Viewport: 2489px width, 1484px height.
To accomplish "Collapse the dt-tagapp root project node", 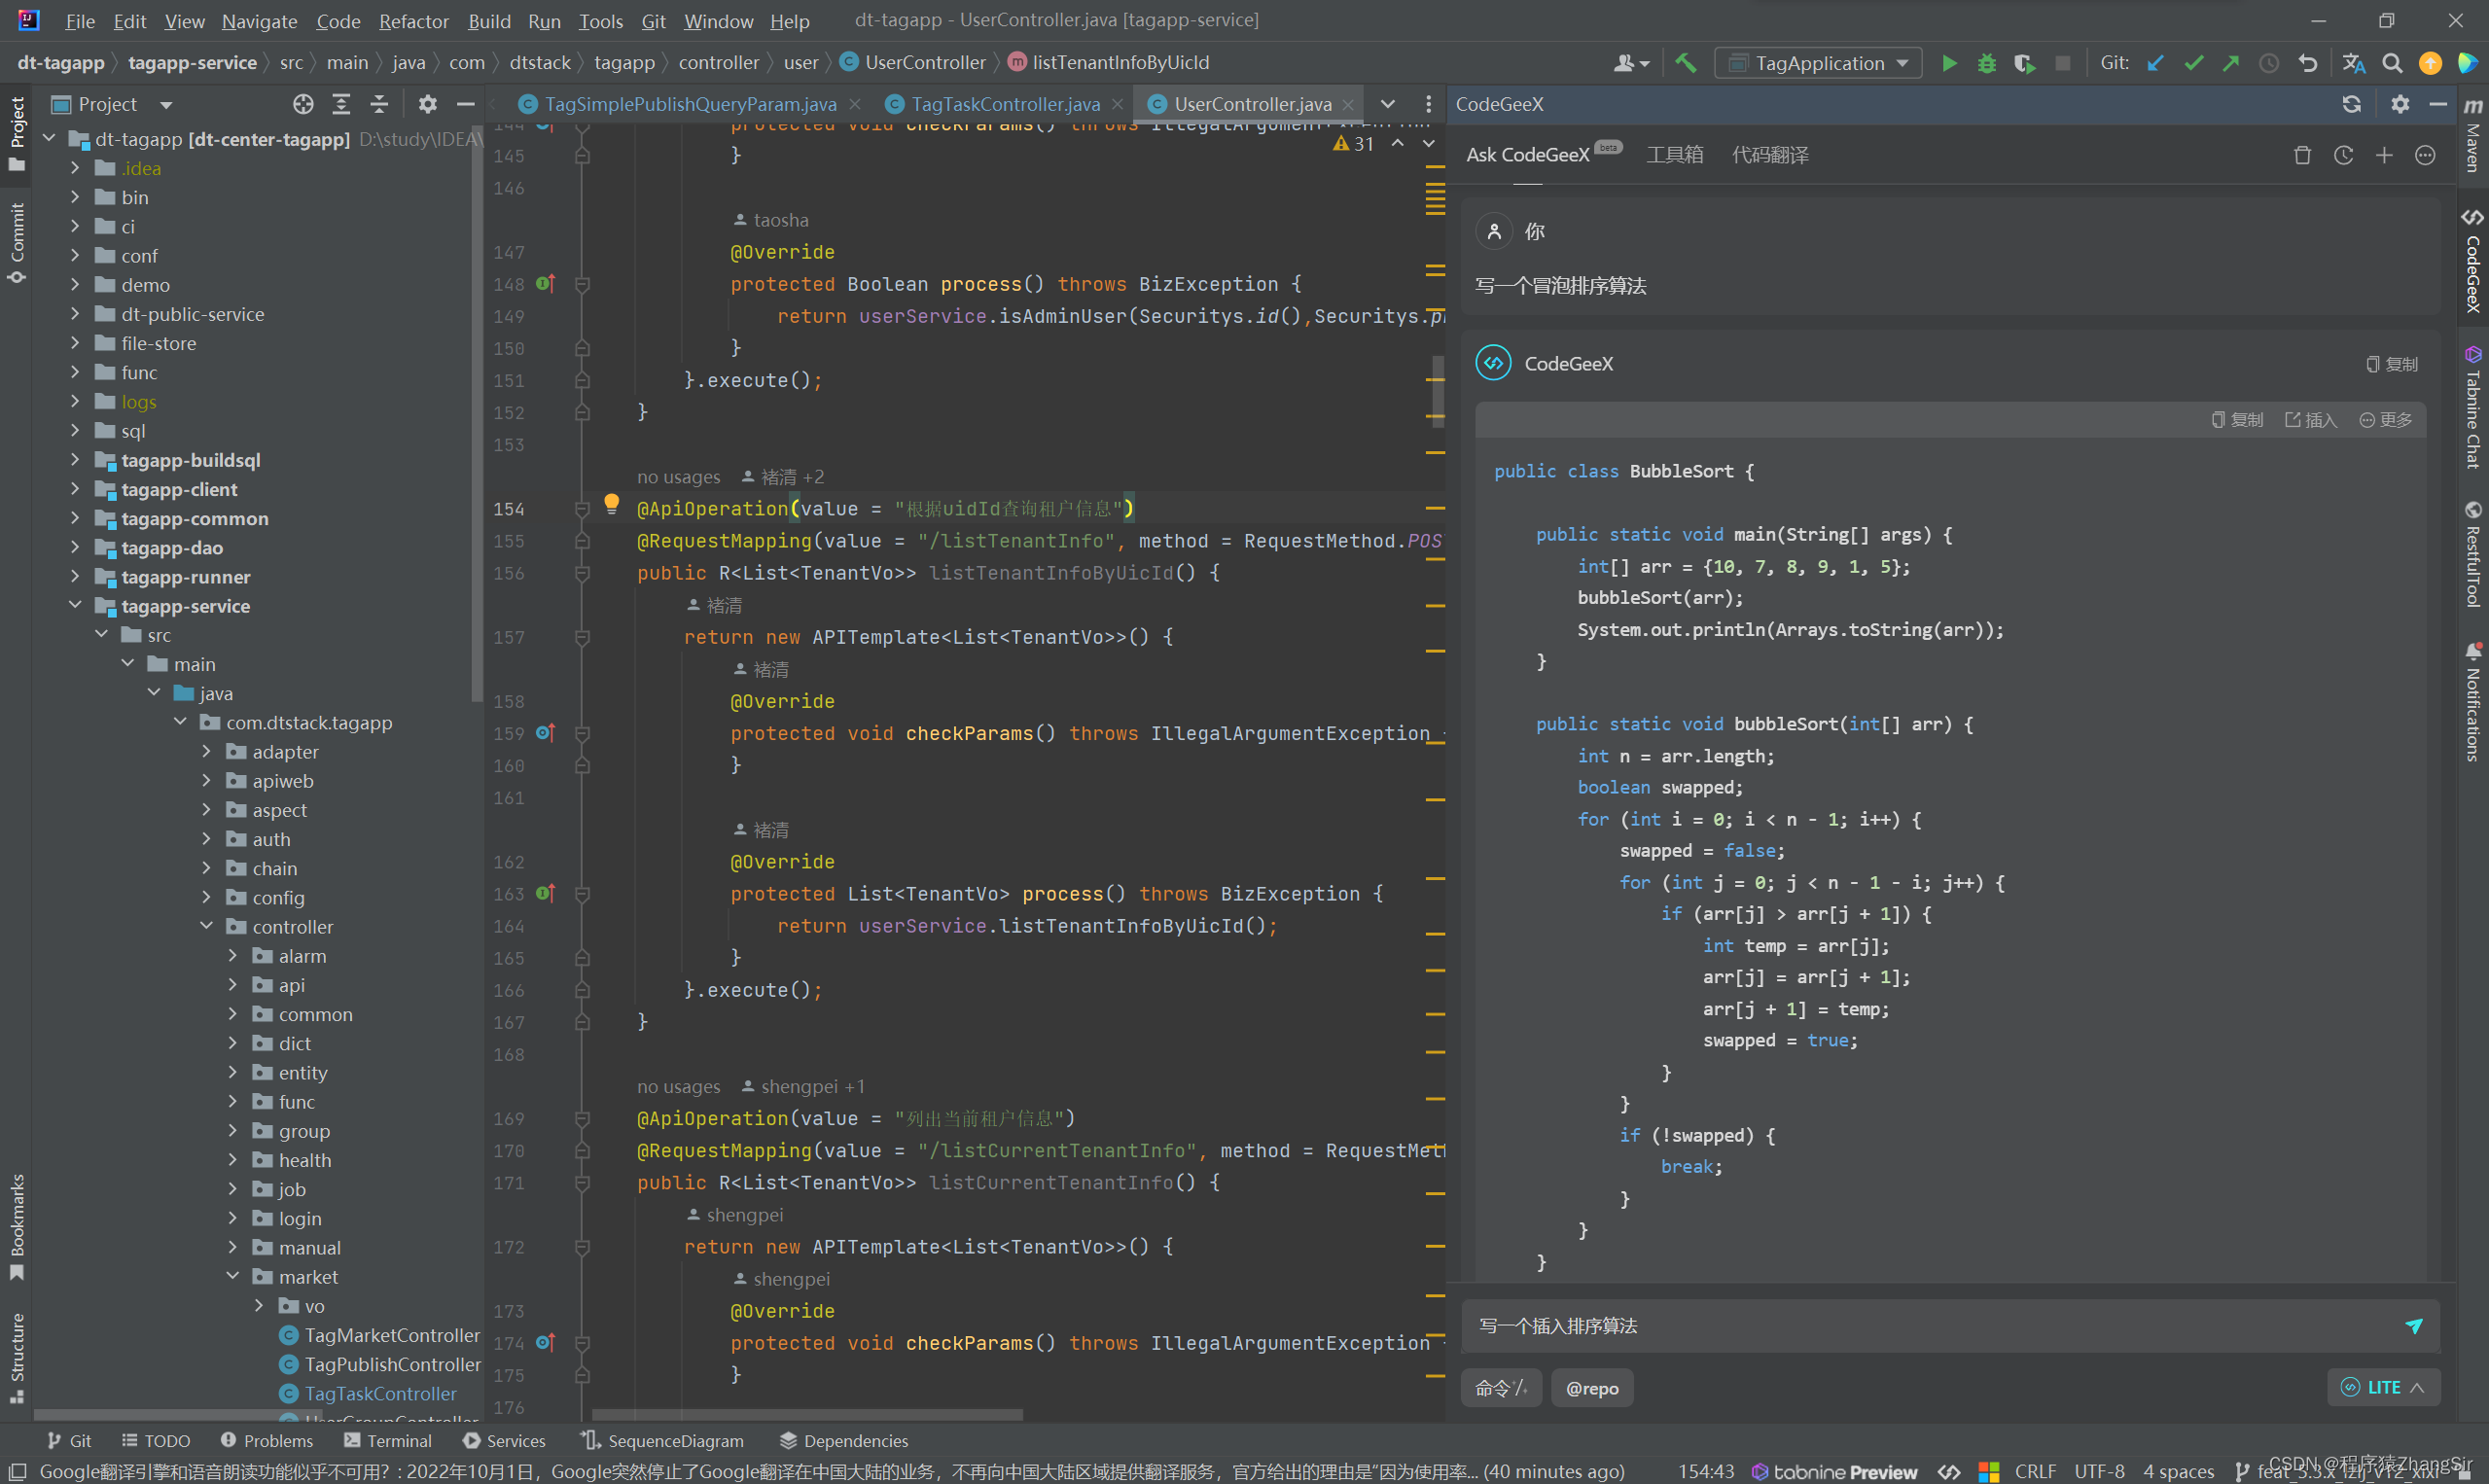I will click(x=49, y=139).
